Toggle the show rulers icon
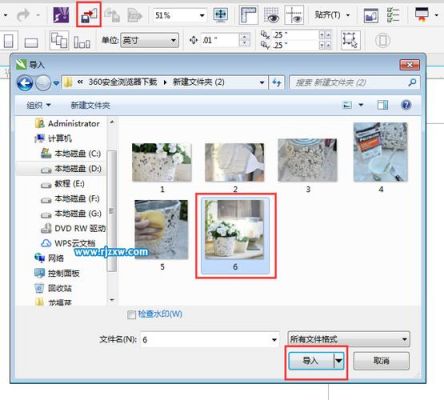 [249, 15]
